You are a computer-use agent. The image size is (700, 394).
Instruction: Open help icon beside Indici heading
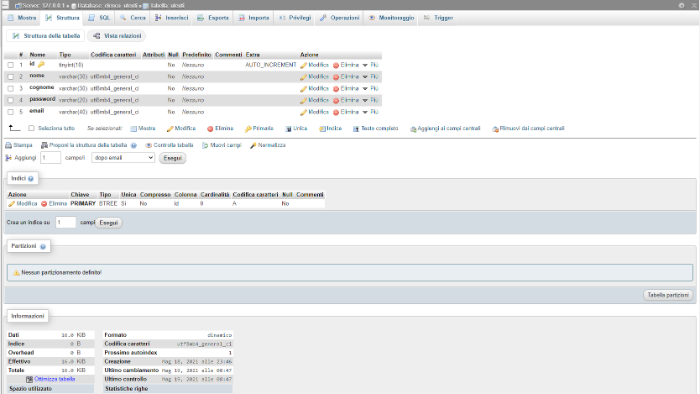(x=31, y=178)
